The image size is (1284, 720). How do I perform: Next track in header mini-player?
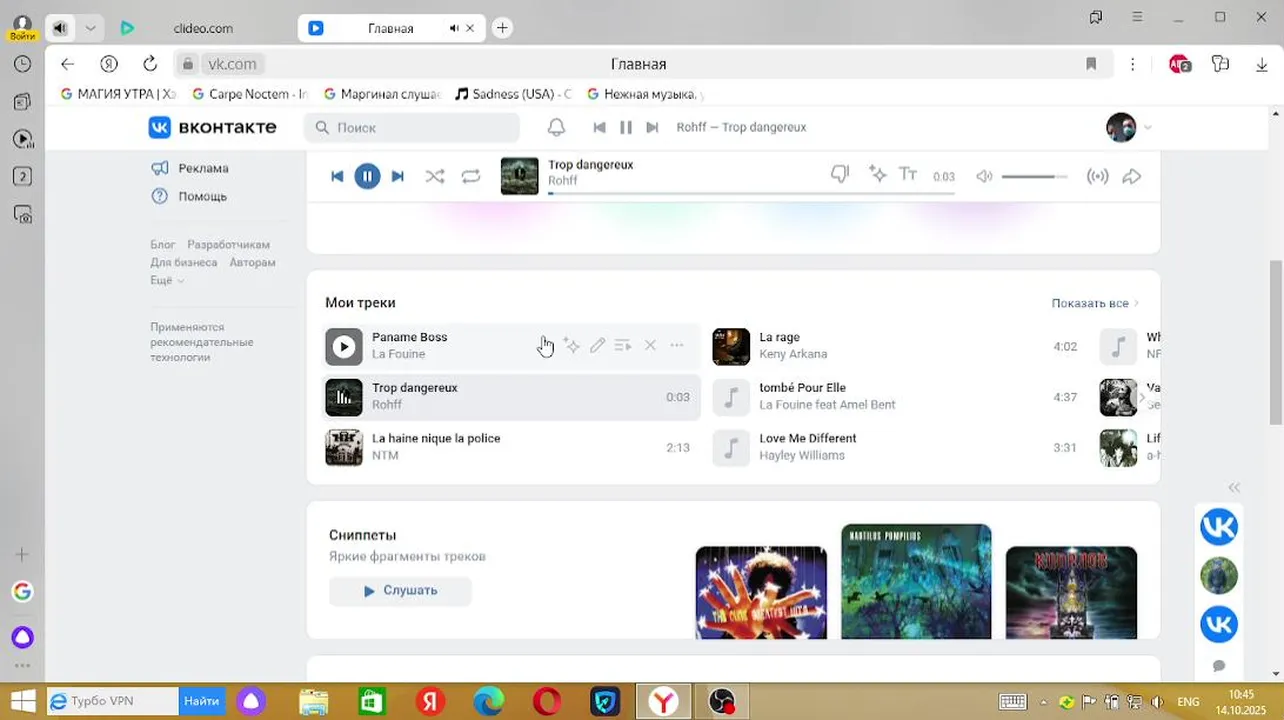tap(652, 127)
